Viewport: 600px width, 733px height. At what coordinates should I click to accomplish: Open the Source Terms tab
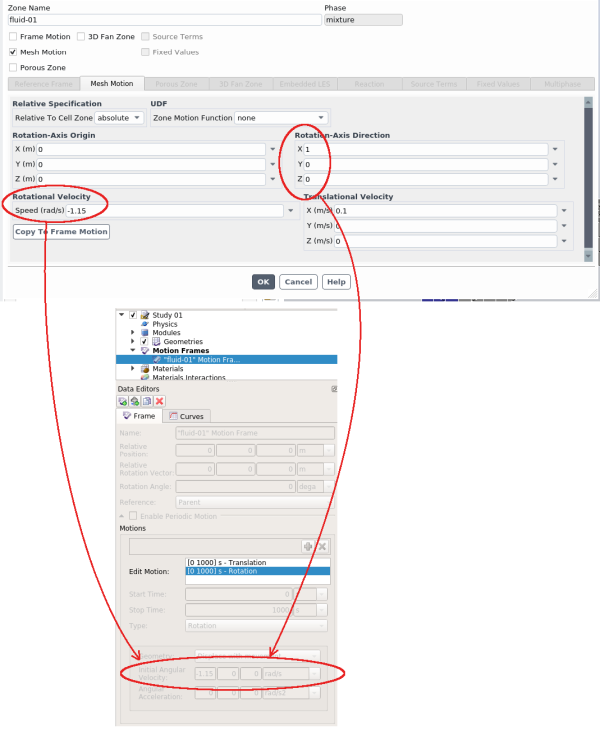tap(434, 84)
